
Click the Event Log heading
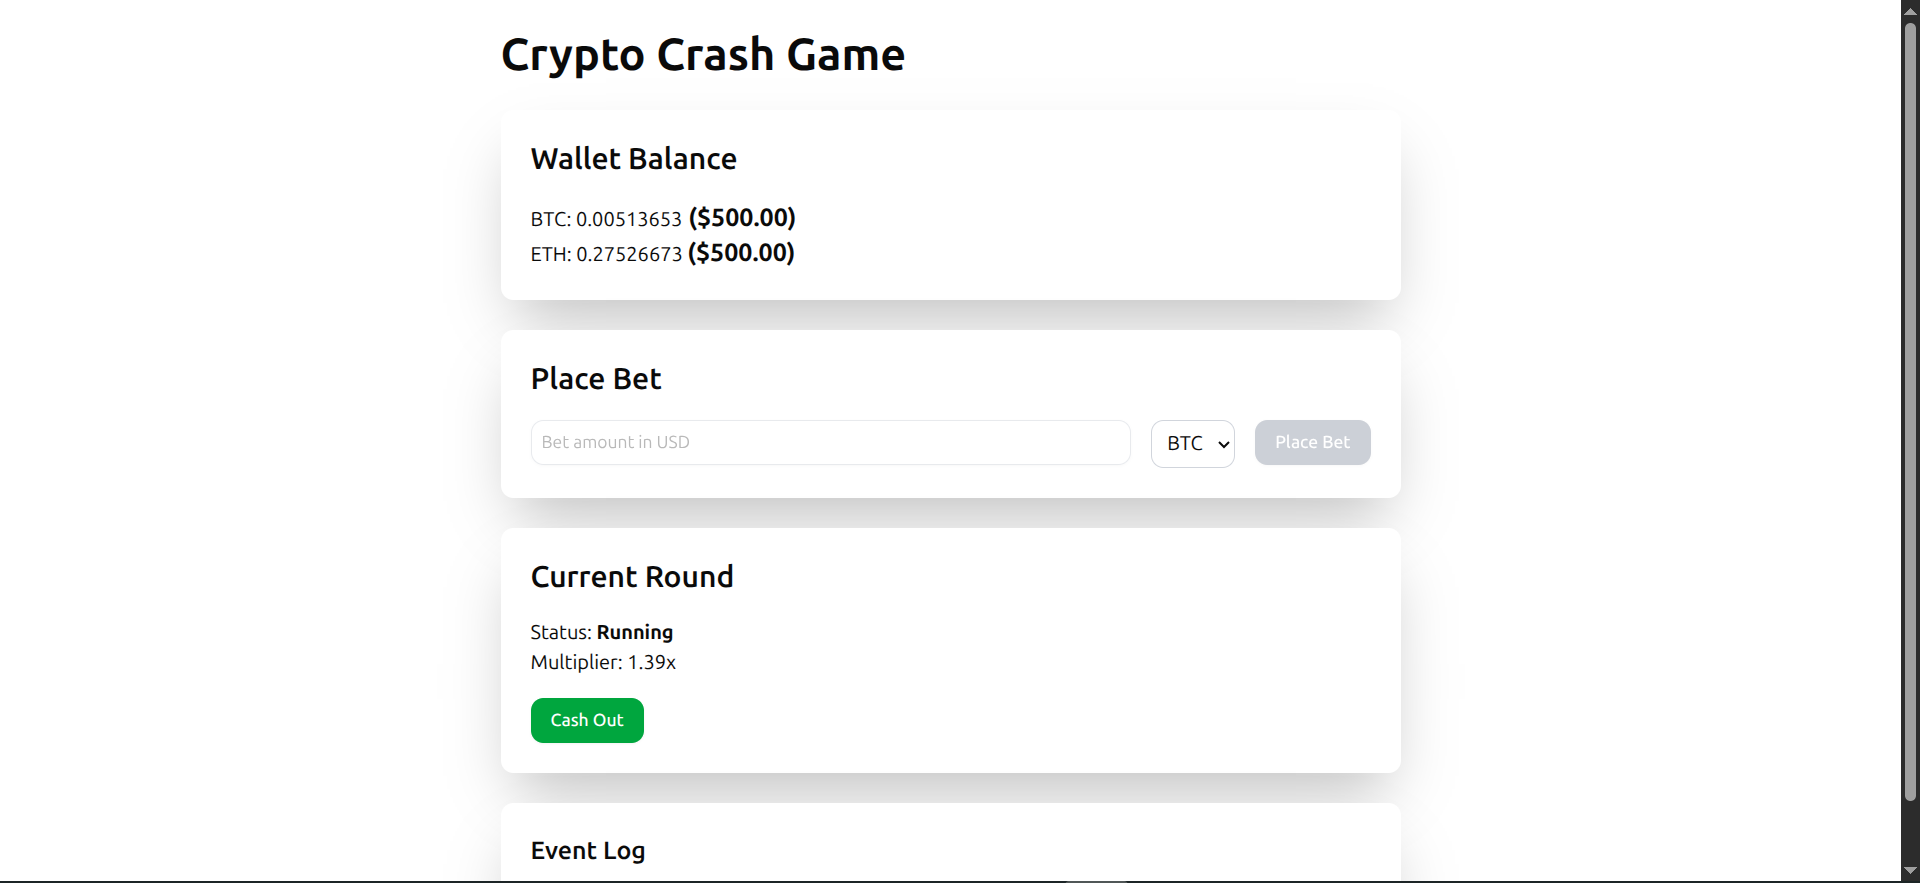[x=588, y=851]
